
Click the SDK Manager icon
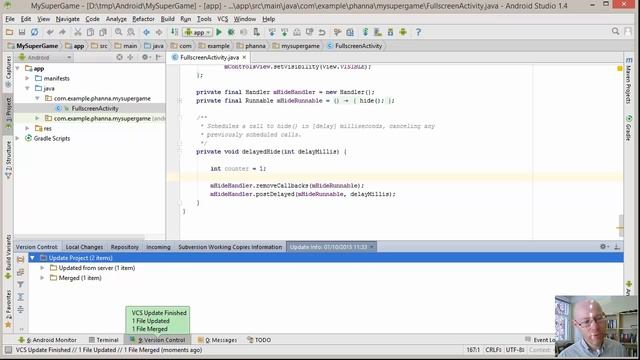coord(391,32)
